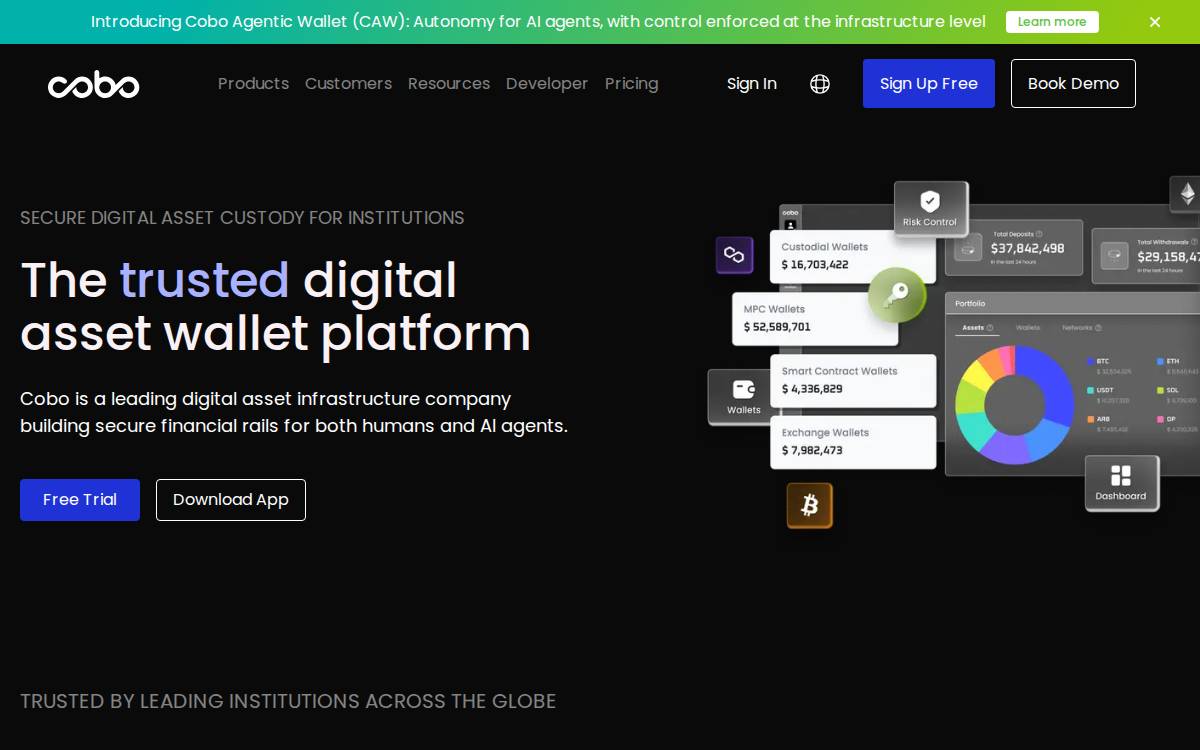This screenshot has width=1200, height=750.
Task: Select the Assets tab in Portfolio
Action: coord(977,328)
